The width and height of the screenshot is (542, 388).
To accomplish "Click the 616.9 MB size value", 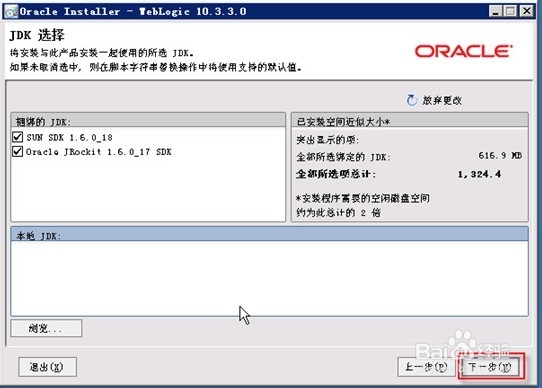I will pos(500,156).
